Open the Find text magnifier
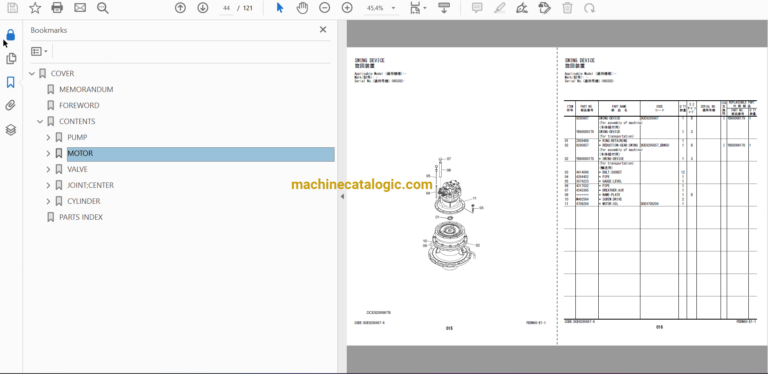The width and height of the screenshot is (768, 374). click(102, 8)
